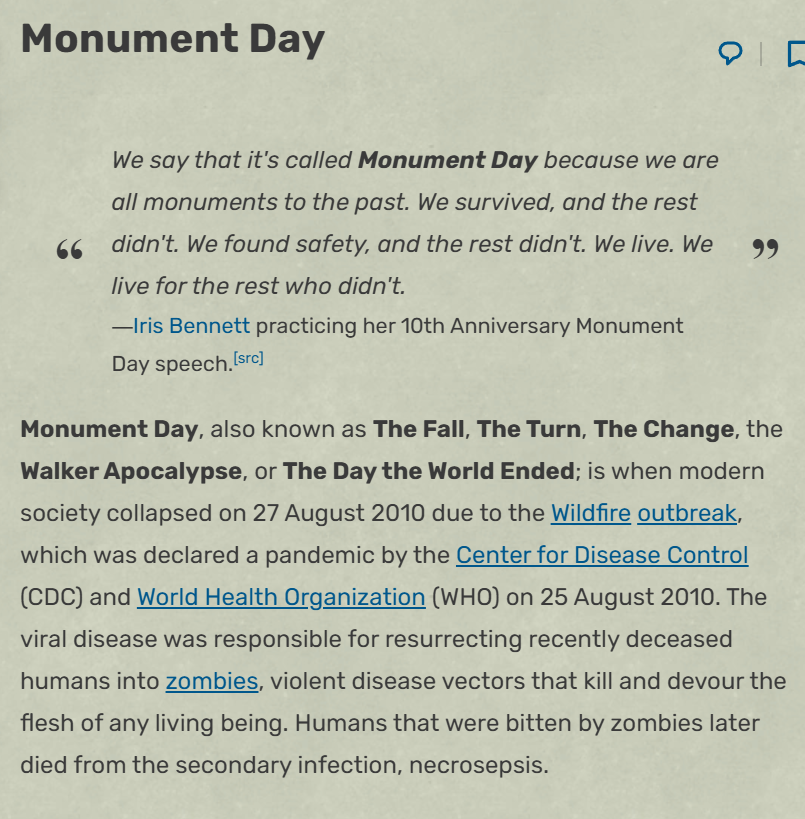Click the bold term The Change
Image resolution: width=805 pixels, height=819 pixels.
(x=664, y=429)
